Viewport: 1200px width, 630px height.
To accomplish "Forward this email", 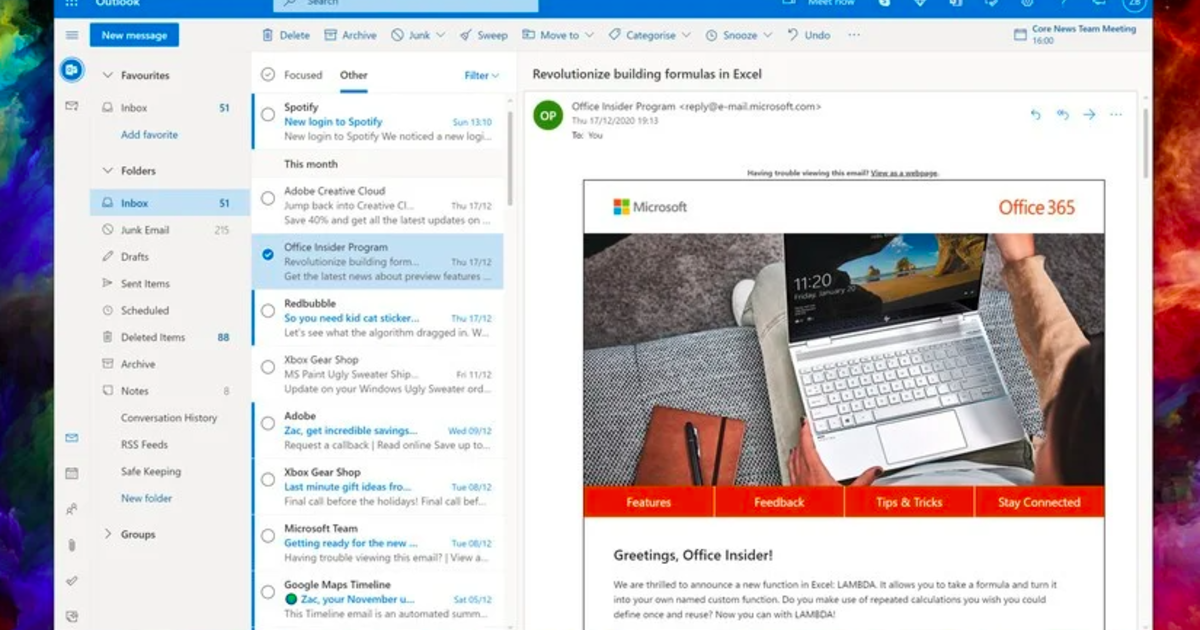I will click(x=1088, y=115).
